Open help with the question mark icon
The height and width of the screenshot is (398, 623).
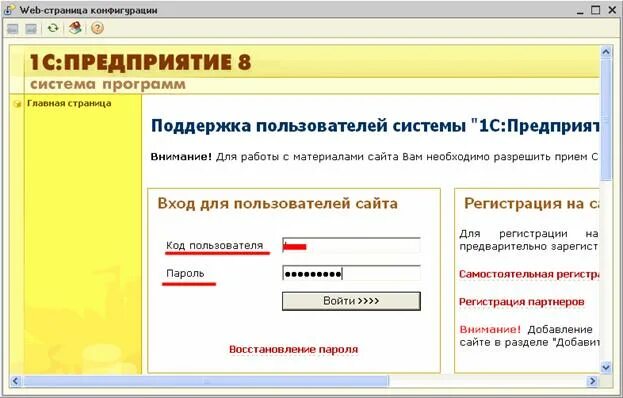click(x=97, y=28)
